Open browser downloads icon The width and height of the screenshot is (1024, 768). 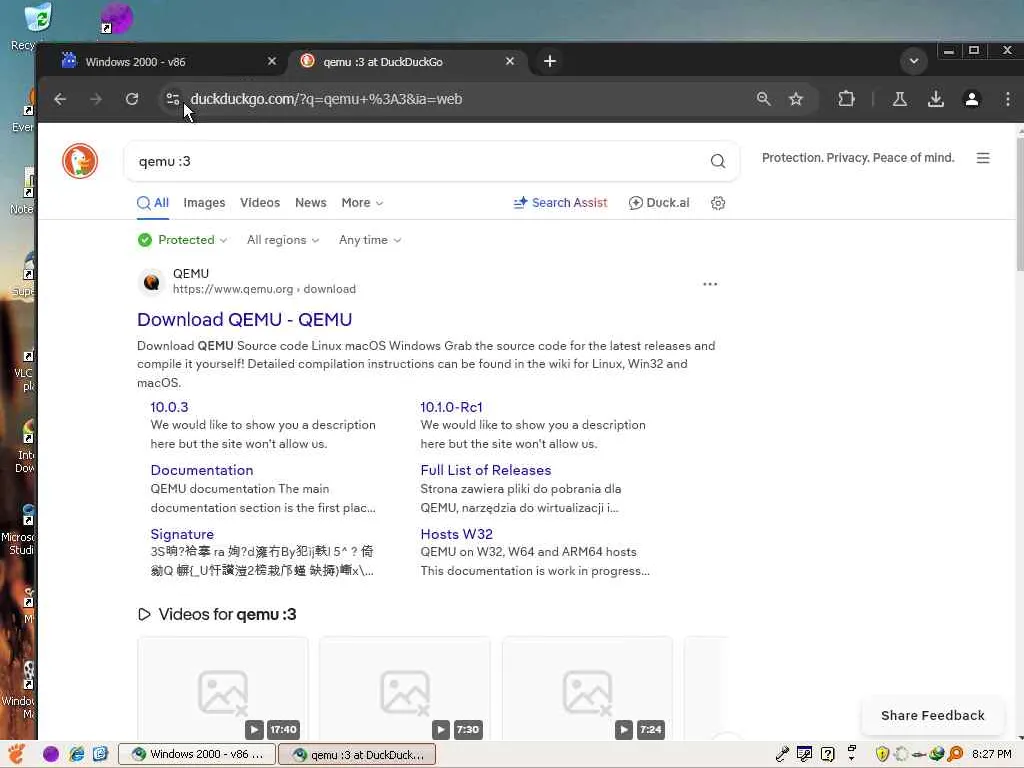click(935, 99)
